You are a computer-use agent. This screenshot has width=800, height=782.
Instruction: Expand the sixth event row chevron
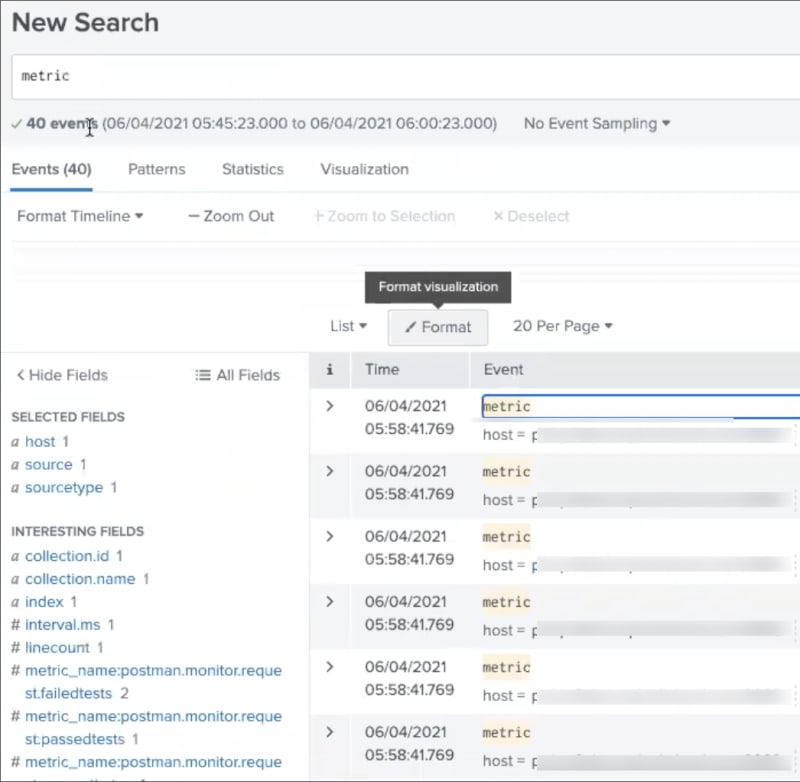pyautogui.click(x=330, y=733)
